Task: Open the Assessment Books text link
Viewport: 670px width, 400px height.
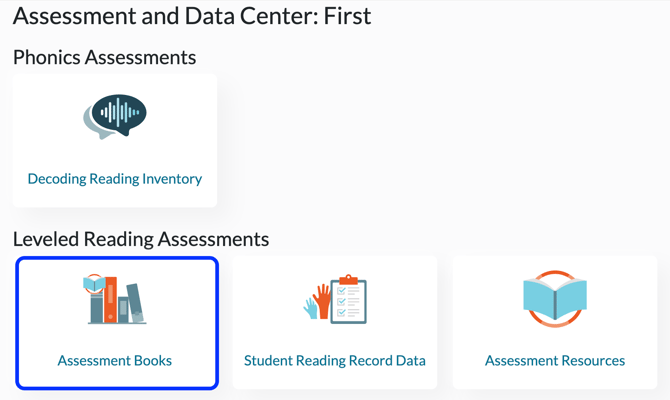Action: click(x=115, y=361)
